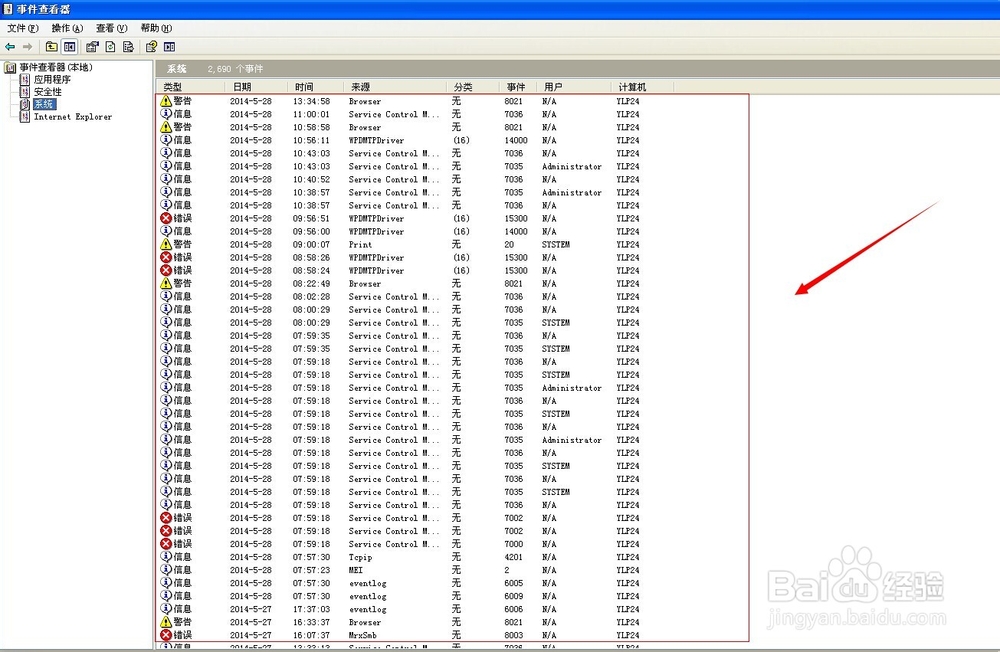Screen dimensions: 1000x652
Task: Go up one level via folder icon
Action: [52, 47]
